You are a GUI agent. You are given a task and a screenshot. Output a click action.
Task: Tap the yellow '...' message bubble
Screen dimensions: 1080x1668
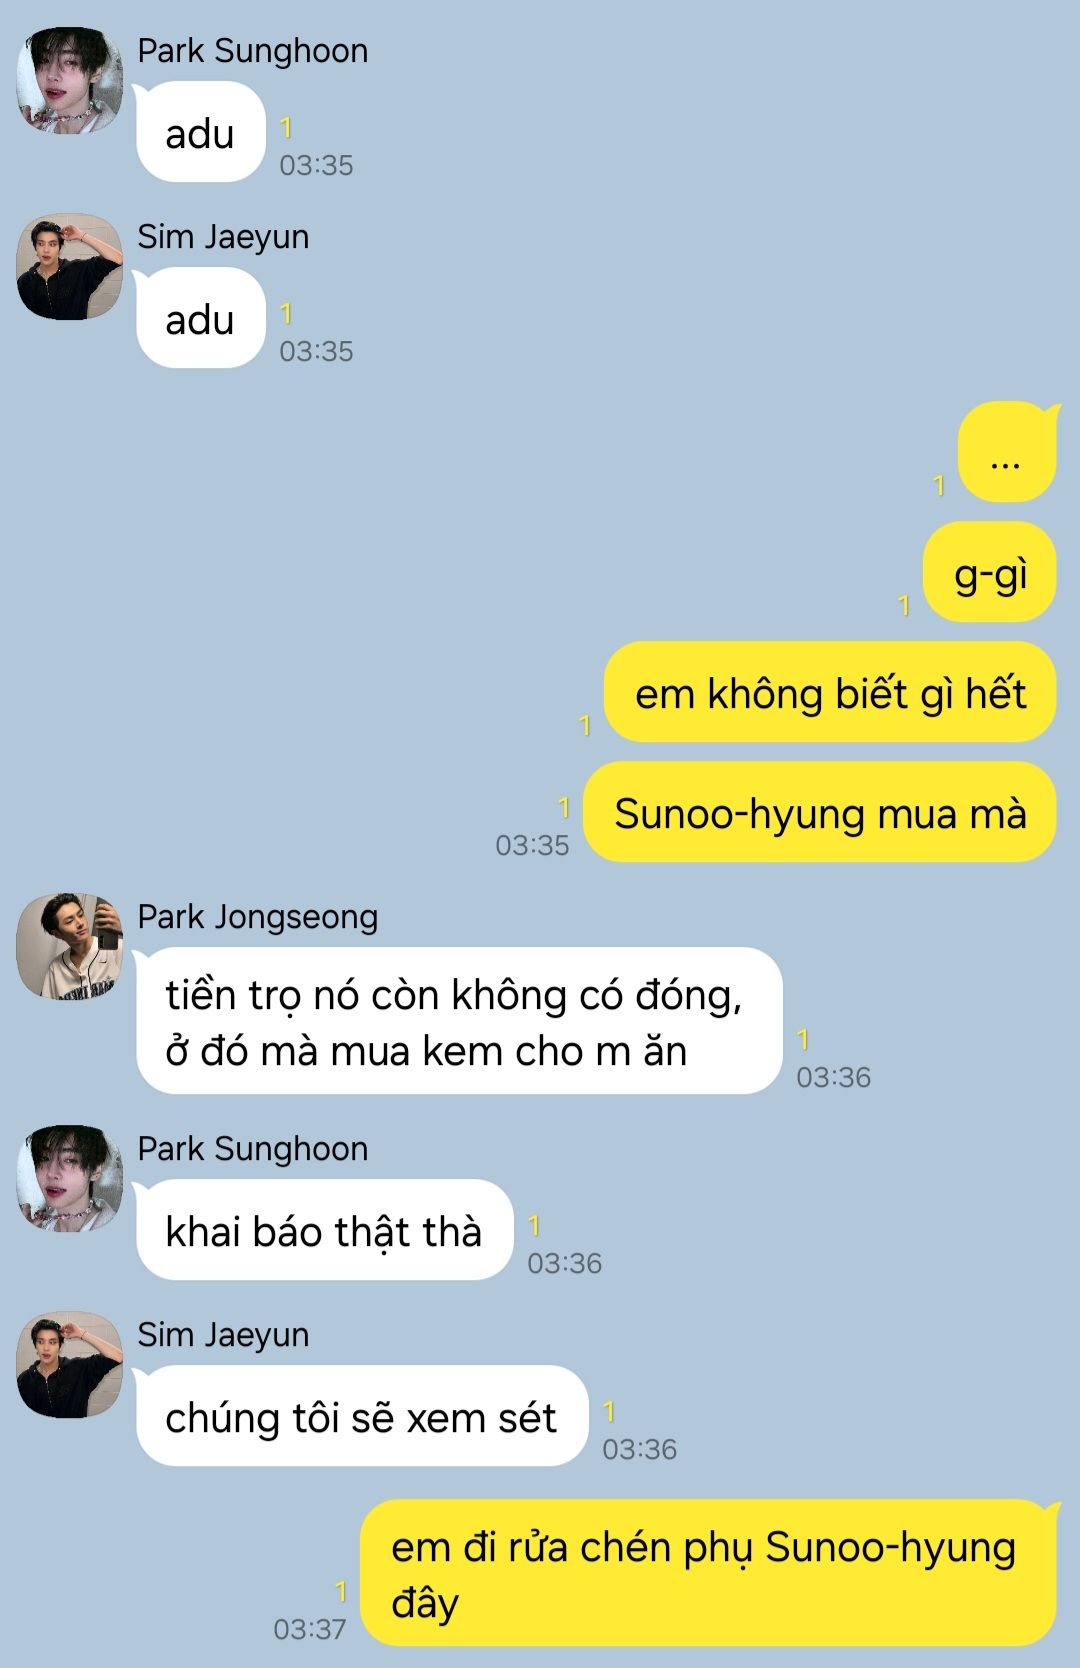coord(1007,452)
